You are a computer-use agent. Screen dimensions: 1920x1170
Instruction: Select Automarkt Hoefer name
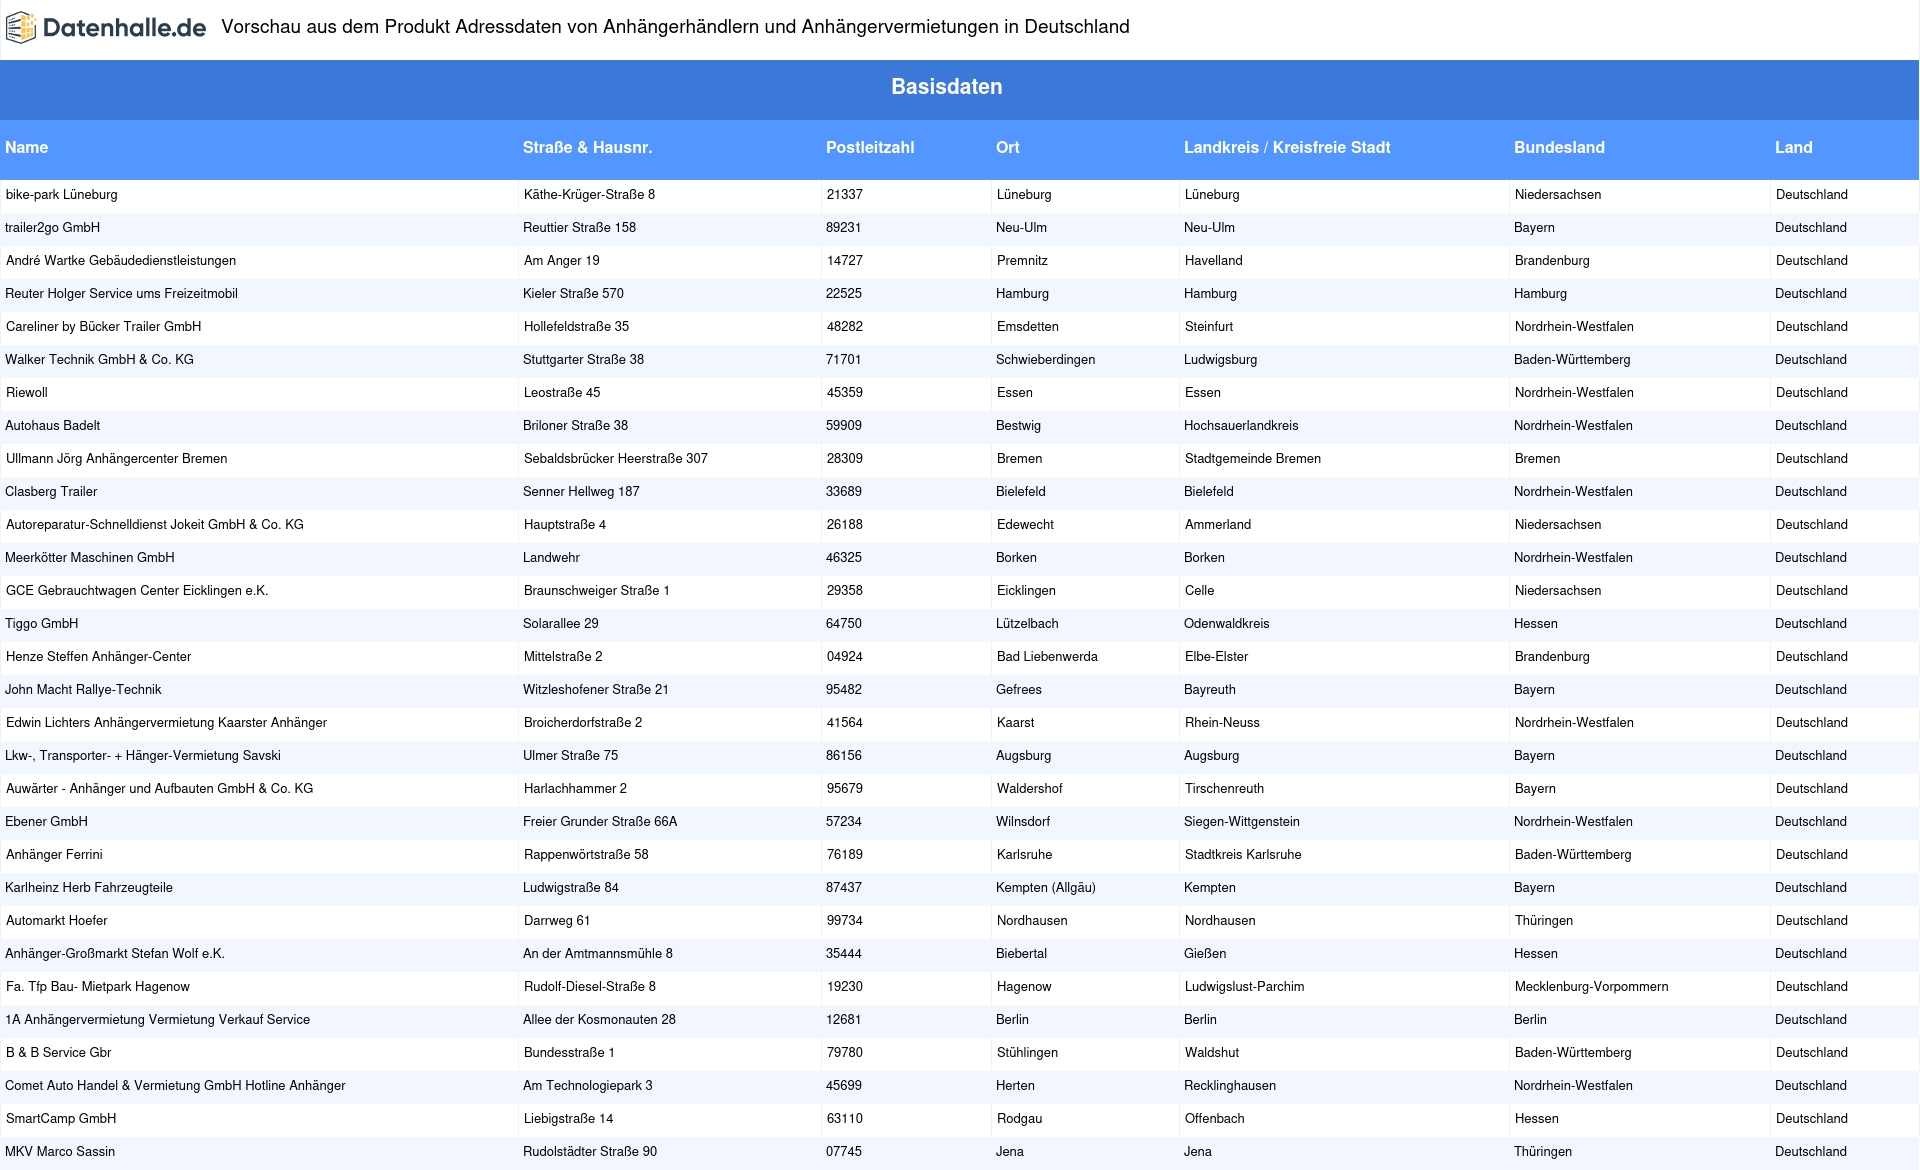[56, 921]
